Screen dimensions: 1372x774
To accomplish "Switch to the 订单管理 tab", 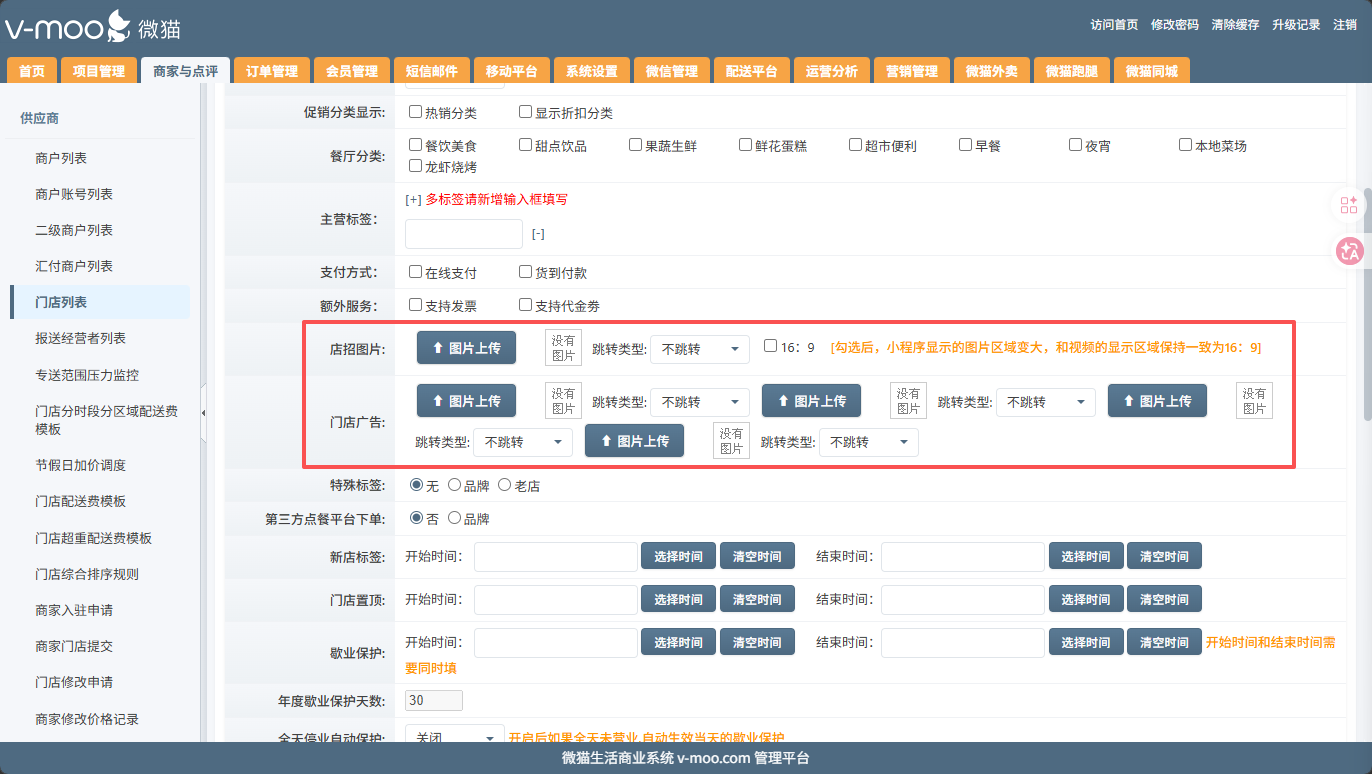I will coord(272,71).
